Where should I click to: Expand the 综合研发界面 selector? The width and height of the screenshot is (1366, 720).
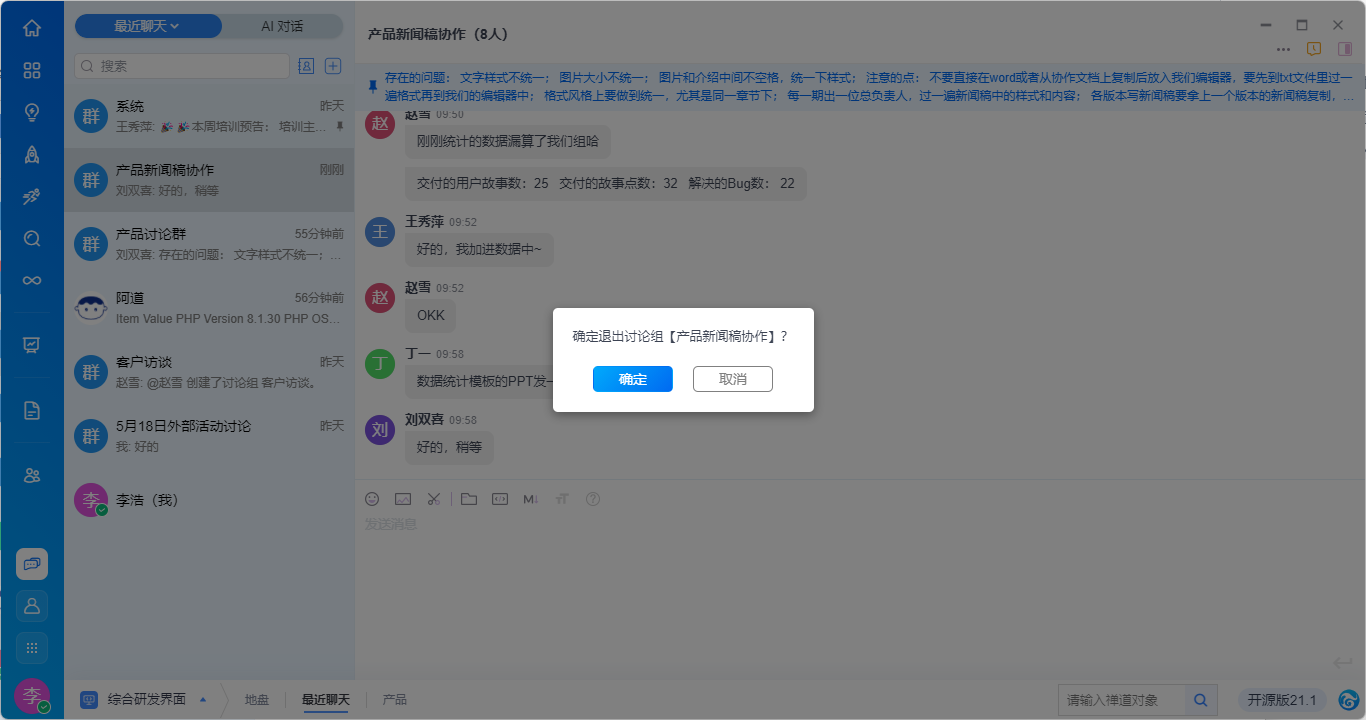[146, 700]
